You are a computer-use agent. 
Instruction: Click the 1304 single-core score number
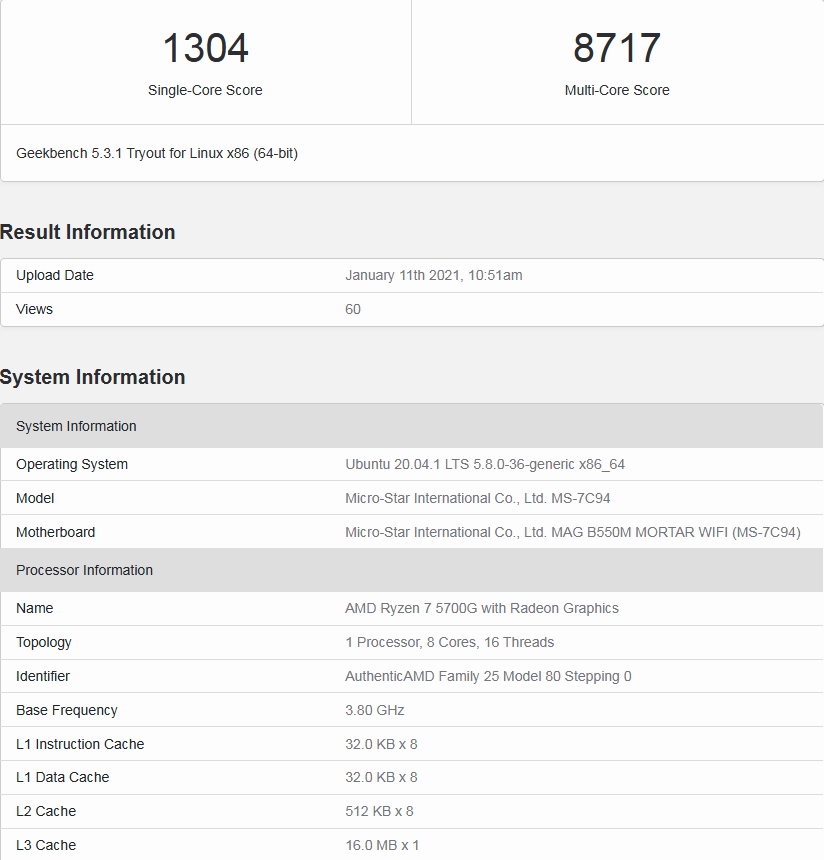[x=205, y=49]
